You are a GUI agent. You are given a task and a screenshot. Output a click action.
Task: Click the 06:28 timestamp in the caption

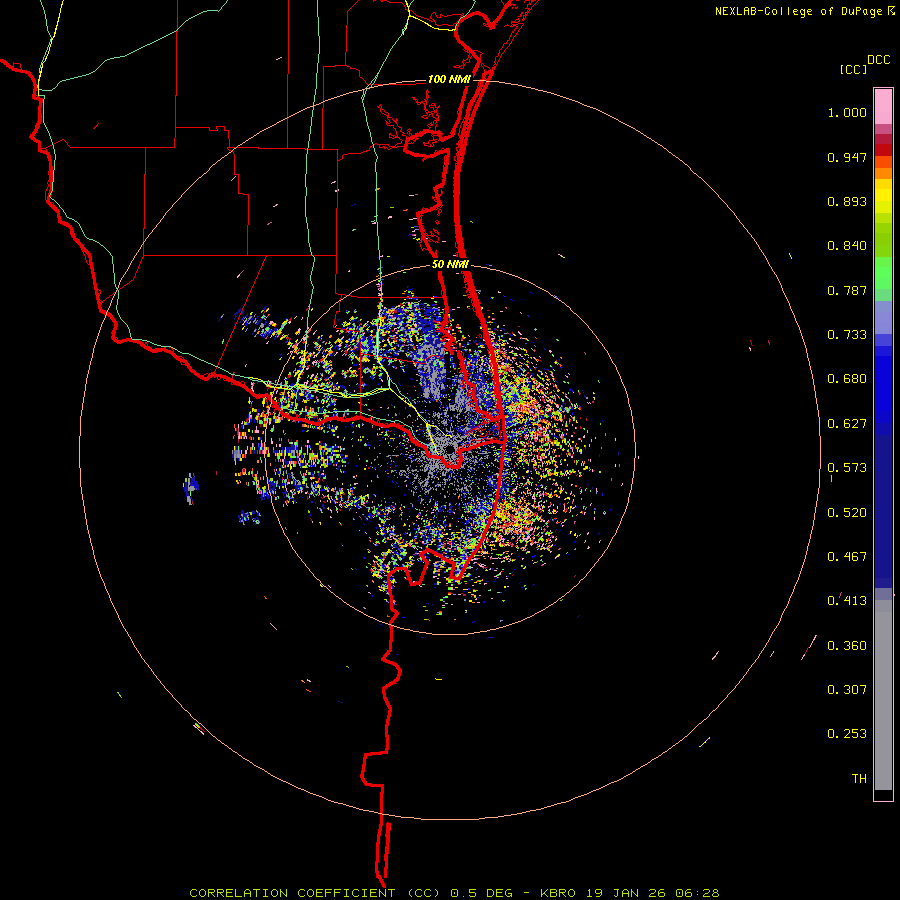coord(697,893)
